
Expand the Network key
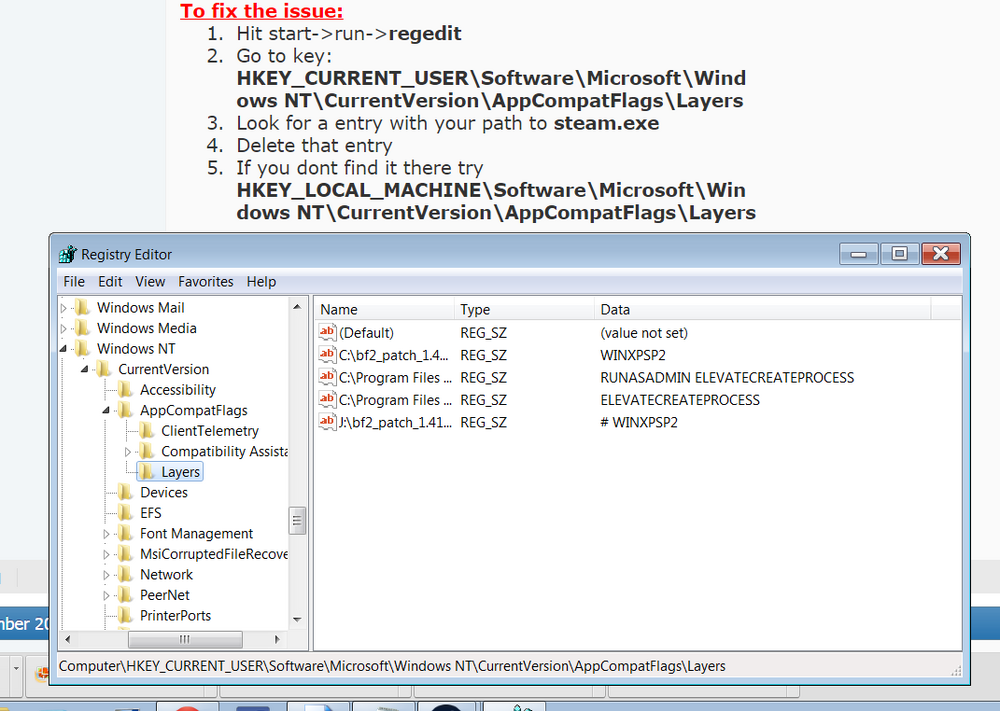(x=106, y=575)
